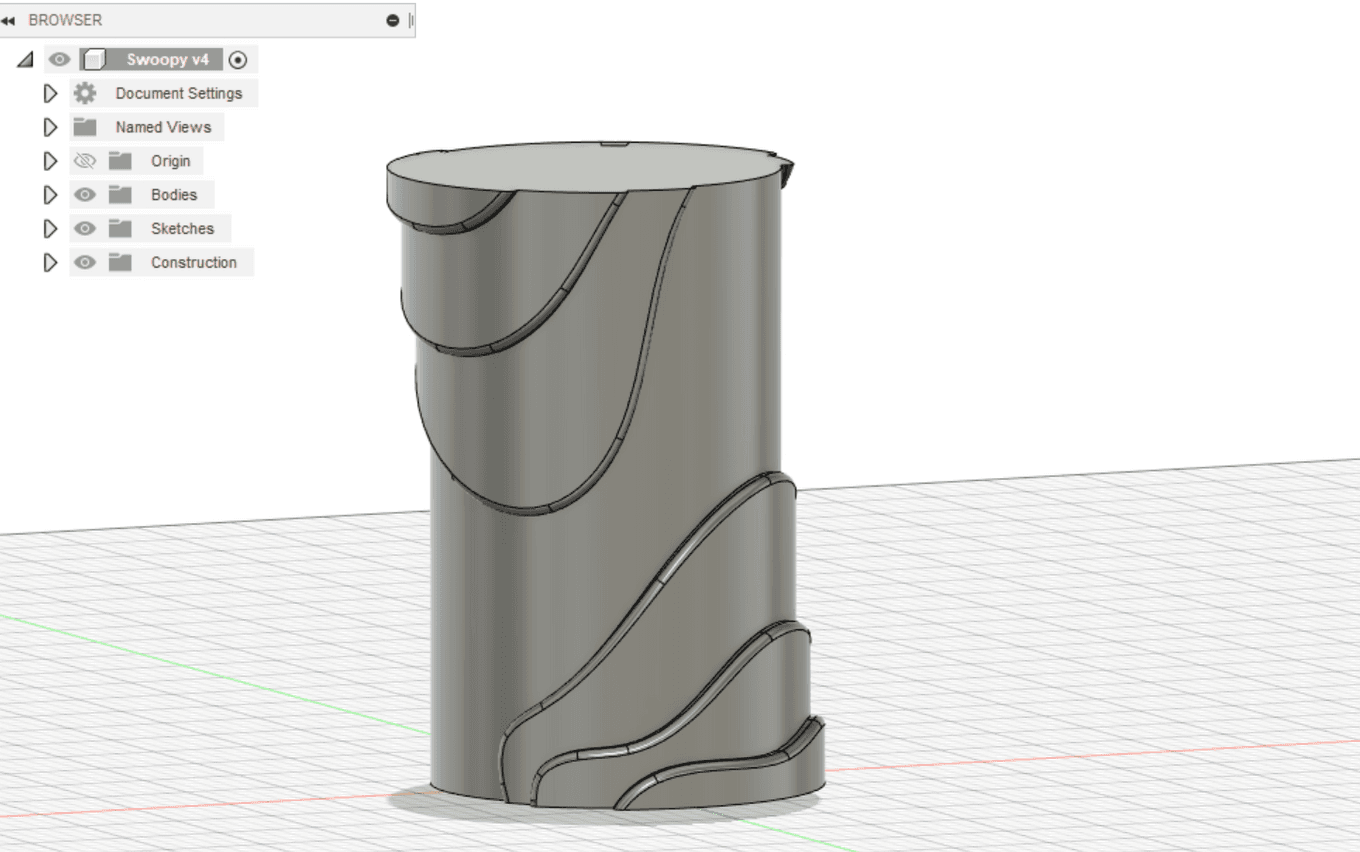Select Sketches text label

tap(182, 229)
